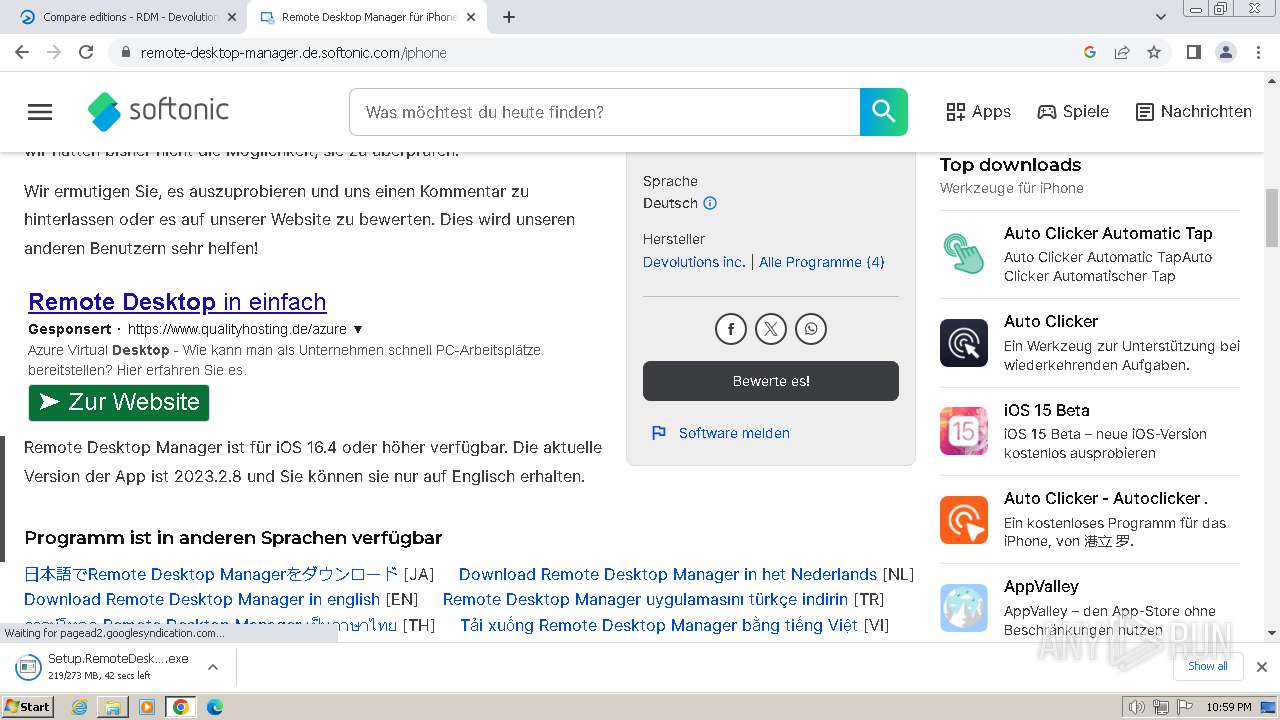Open the Windows Start menu
Image resolution: width=1280 pixels, height=720 pixels.
28,706
